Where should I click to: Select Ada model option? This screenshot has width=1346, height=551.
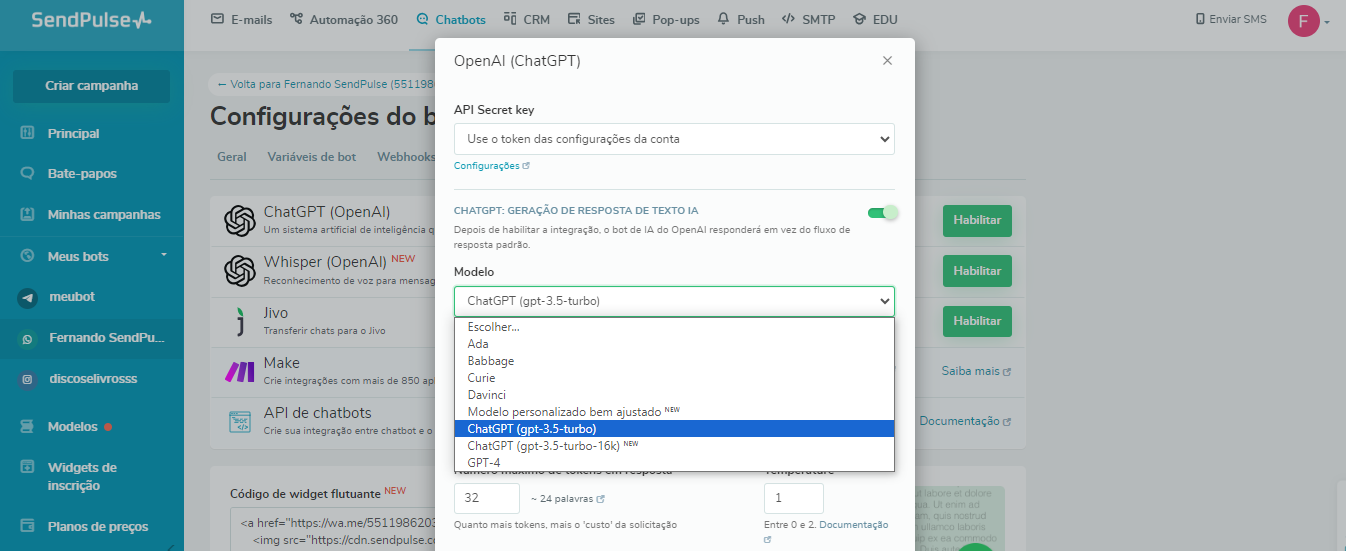[x=674, y=344]
